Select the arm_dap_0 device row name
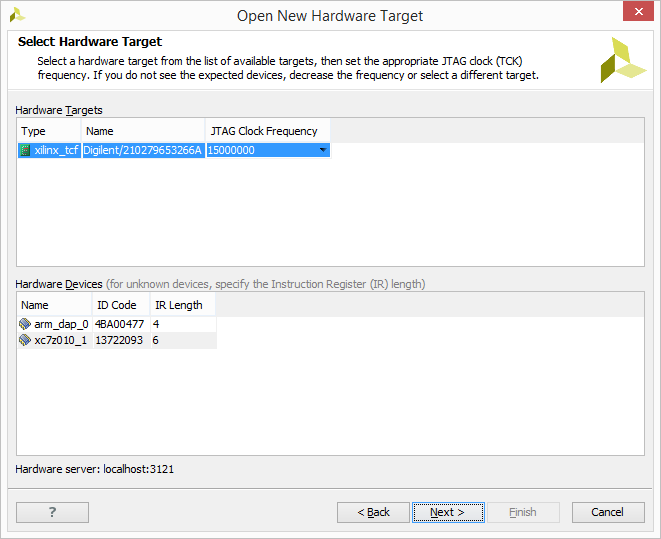The height and width of the screenshot is (539, 661). [61, 324]
